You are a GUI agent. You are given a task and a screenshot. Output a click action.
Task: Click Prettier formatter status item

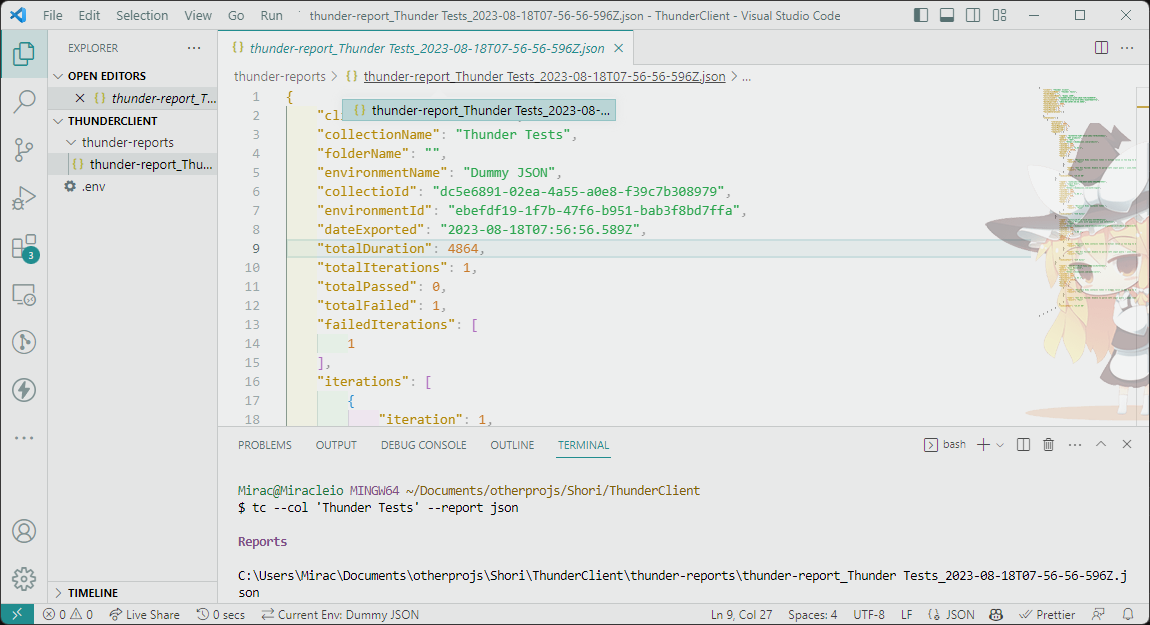(1047, 615)
